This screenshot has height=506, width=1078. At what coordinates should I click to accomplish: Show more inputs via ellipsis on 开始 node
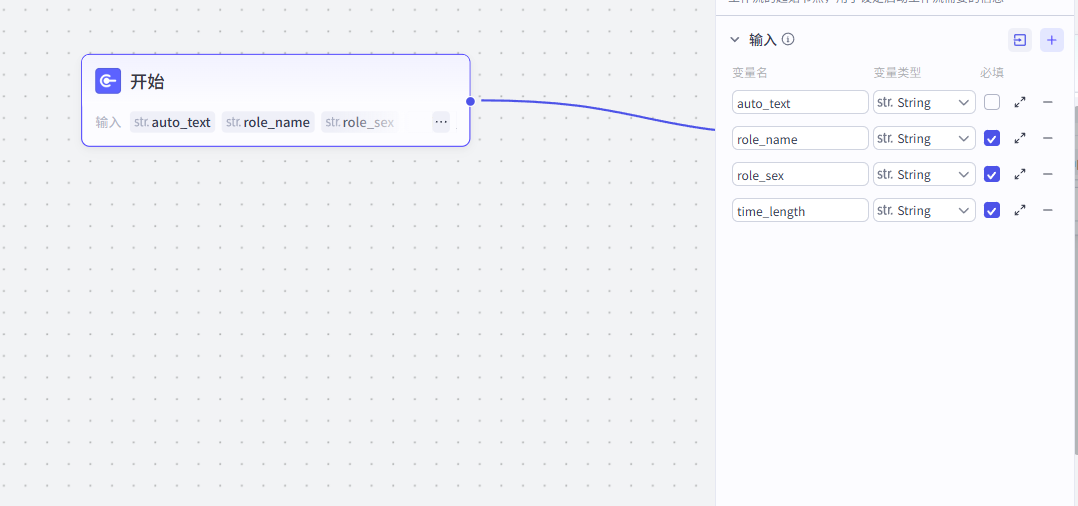coord(441,122)
